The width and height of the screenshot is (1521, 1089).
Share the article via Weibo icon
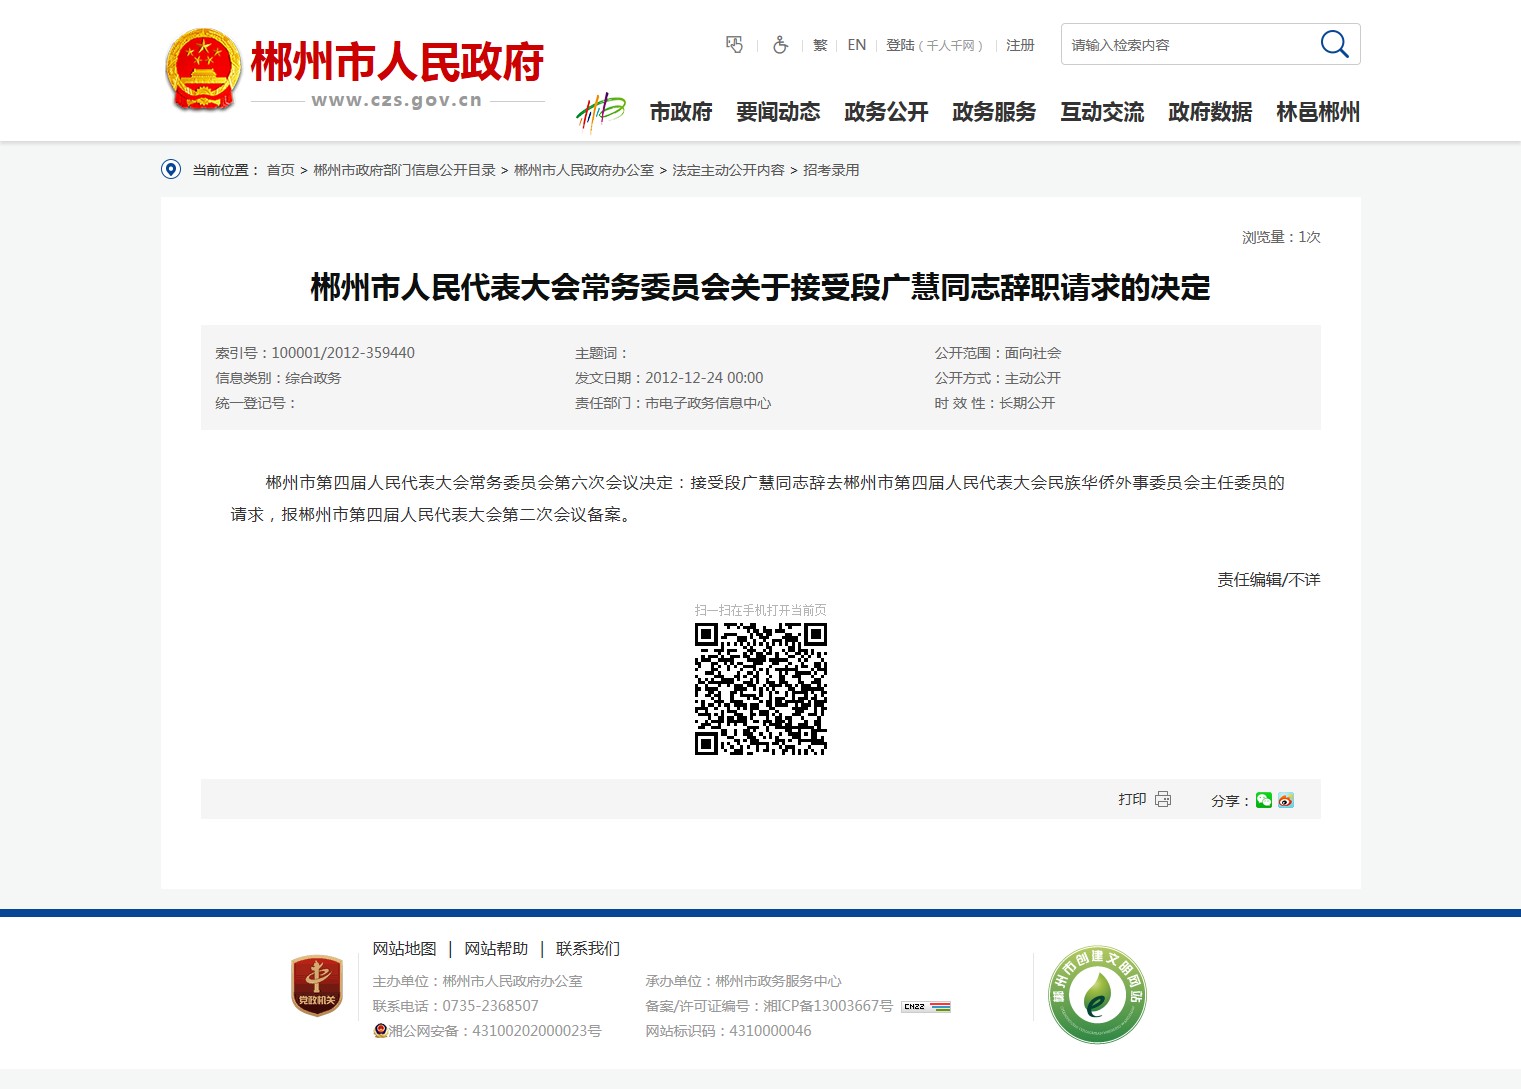[1286, 800]
